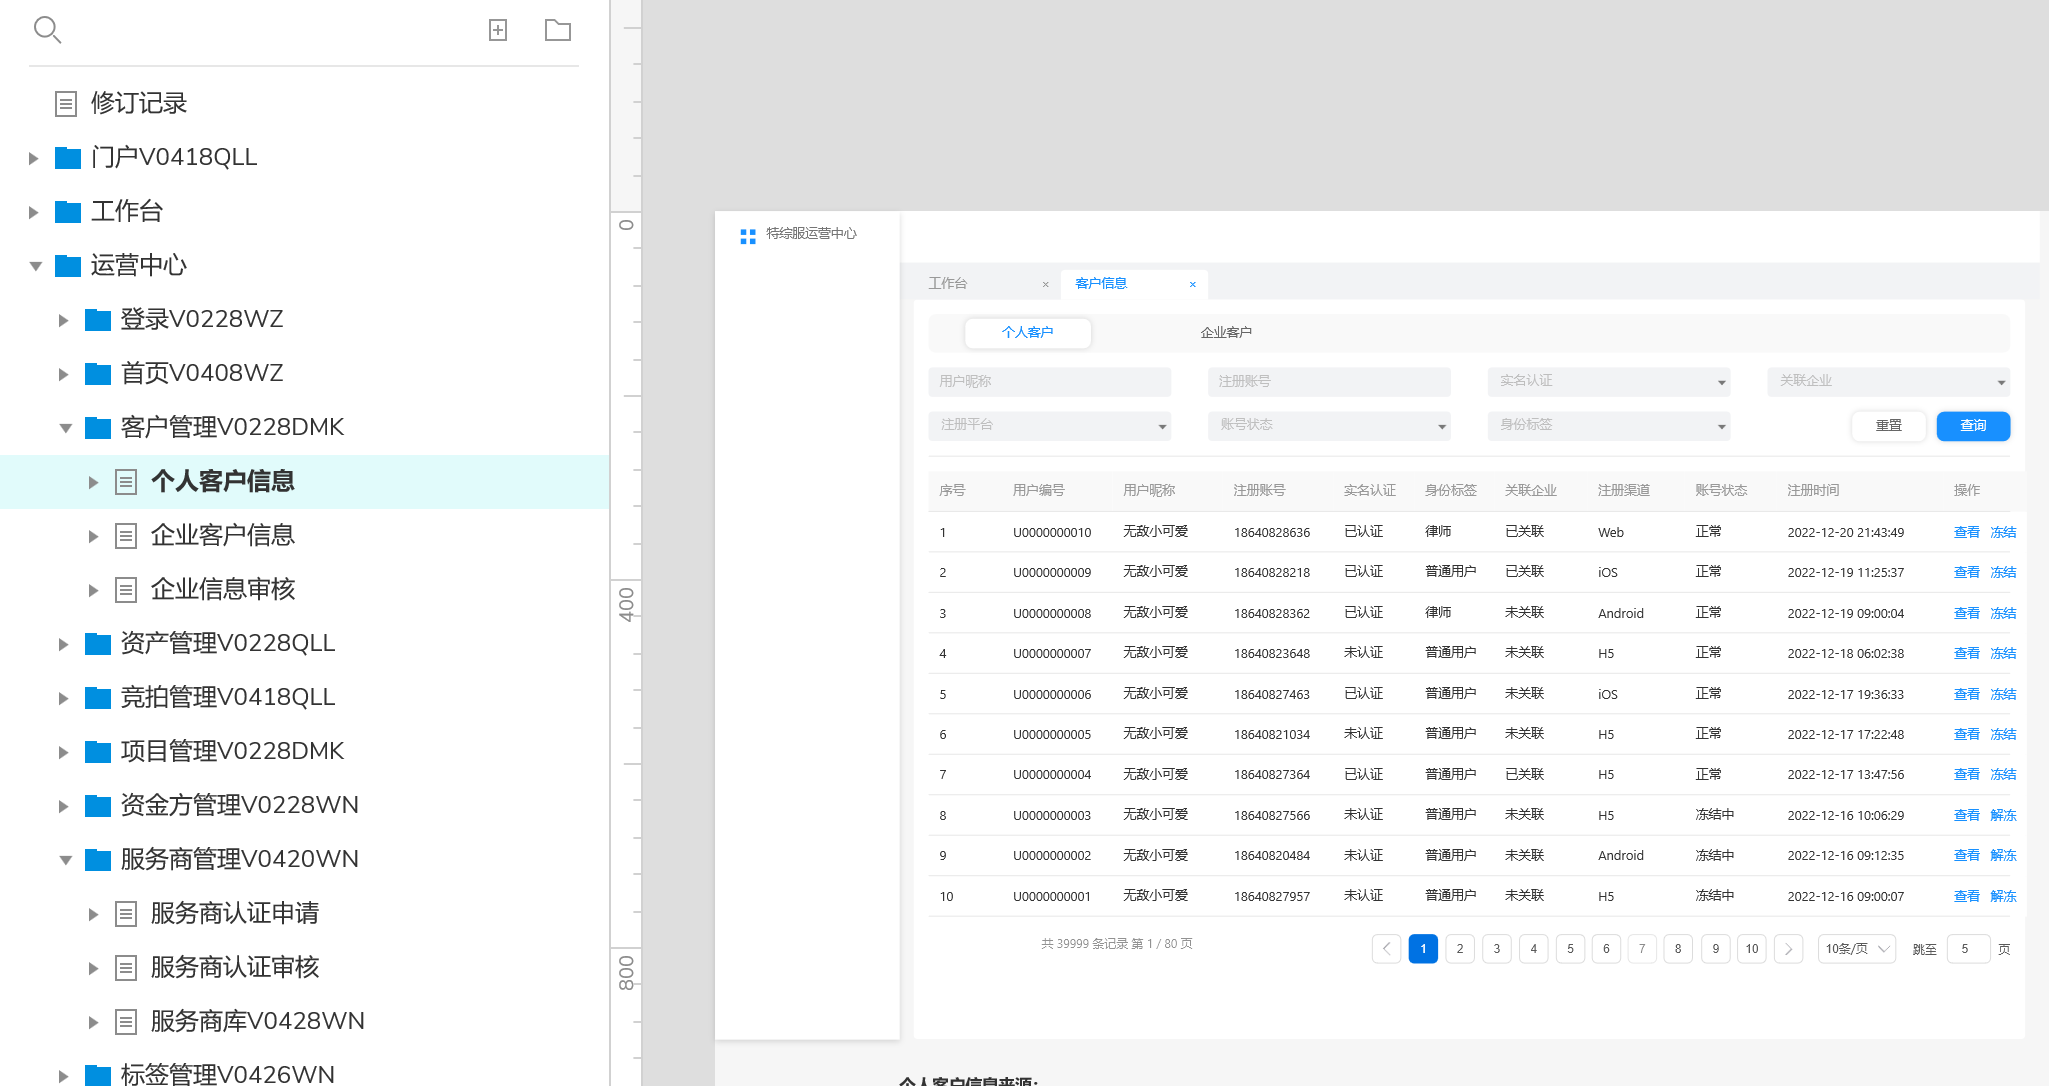The height and width of the screenshot is (1086, 2049).
Task: Click the 冻结中 status in row 9
Action: [x=1715, y=855]
